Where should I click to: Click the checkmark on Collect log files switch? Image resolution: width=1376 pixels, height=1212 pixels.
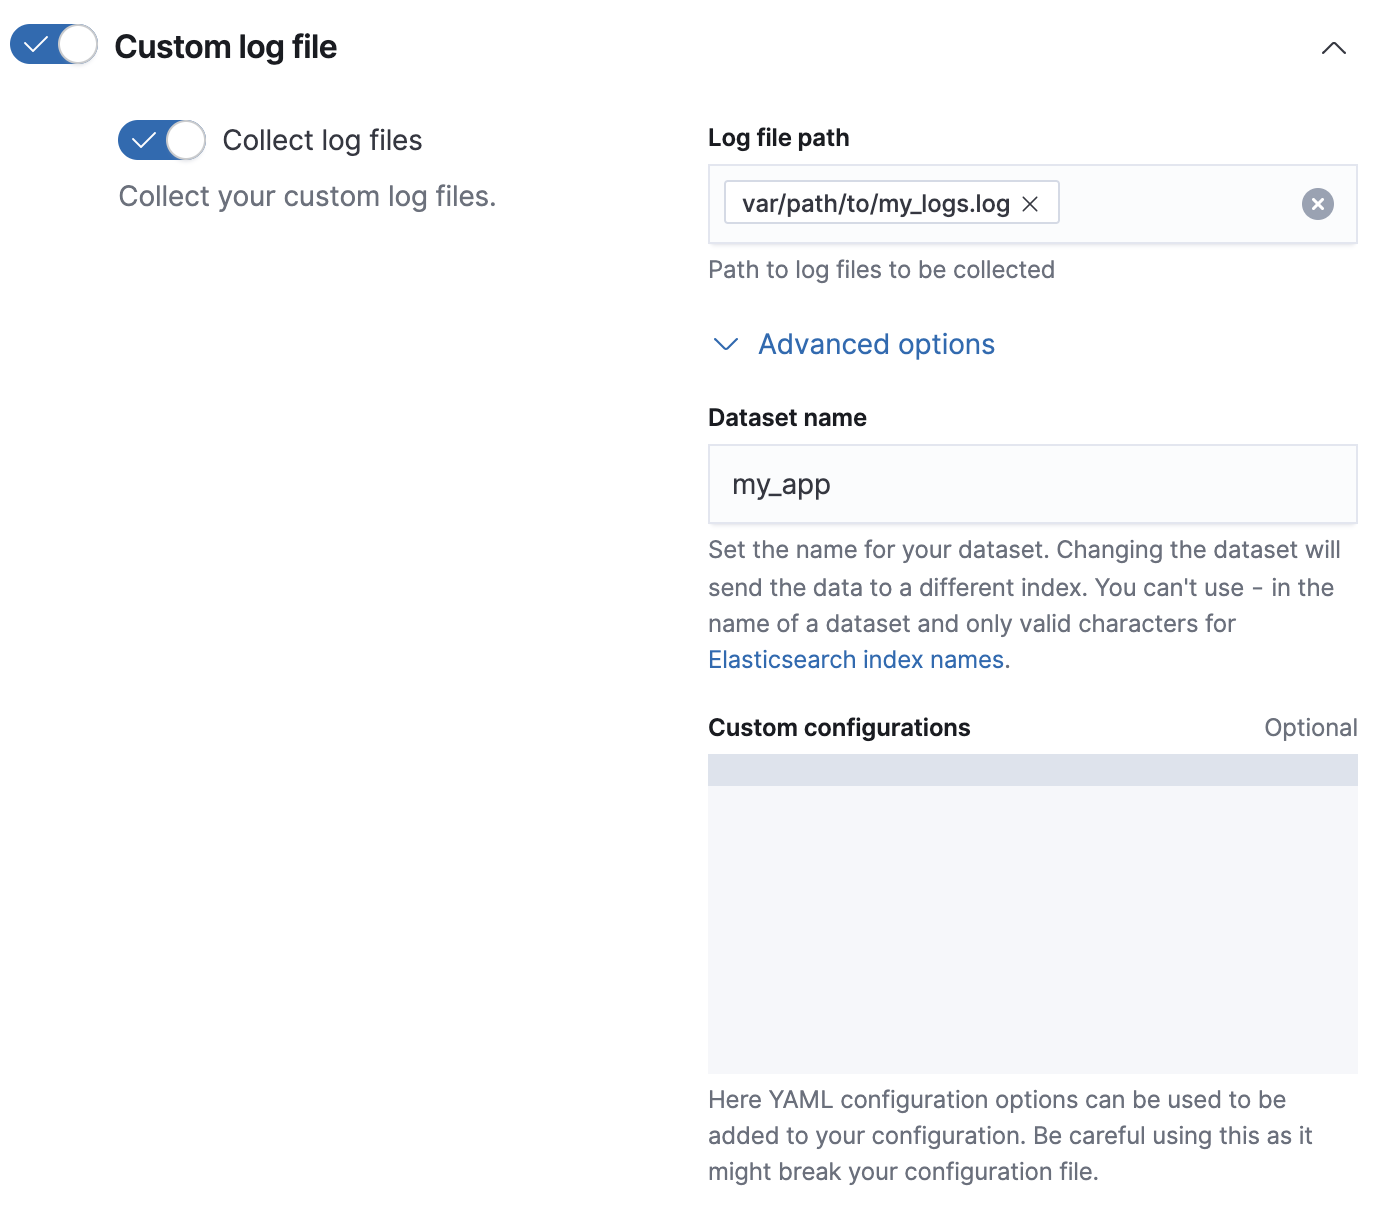click(x=143, y=140)
